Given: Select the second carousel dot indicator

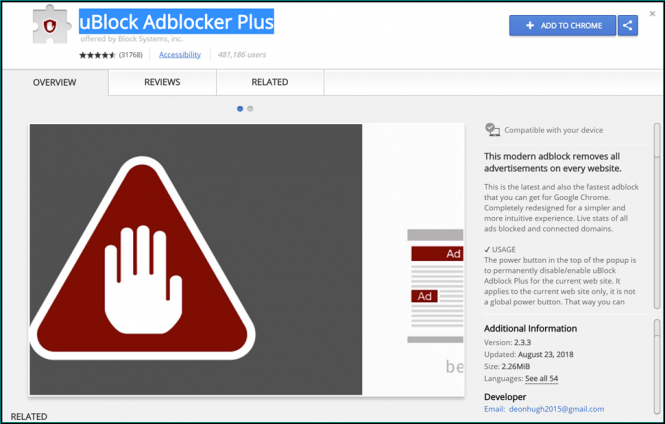Looking at the screenshot, I should coord(250,108).
